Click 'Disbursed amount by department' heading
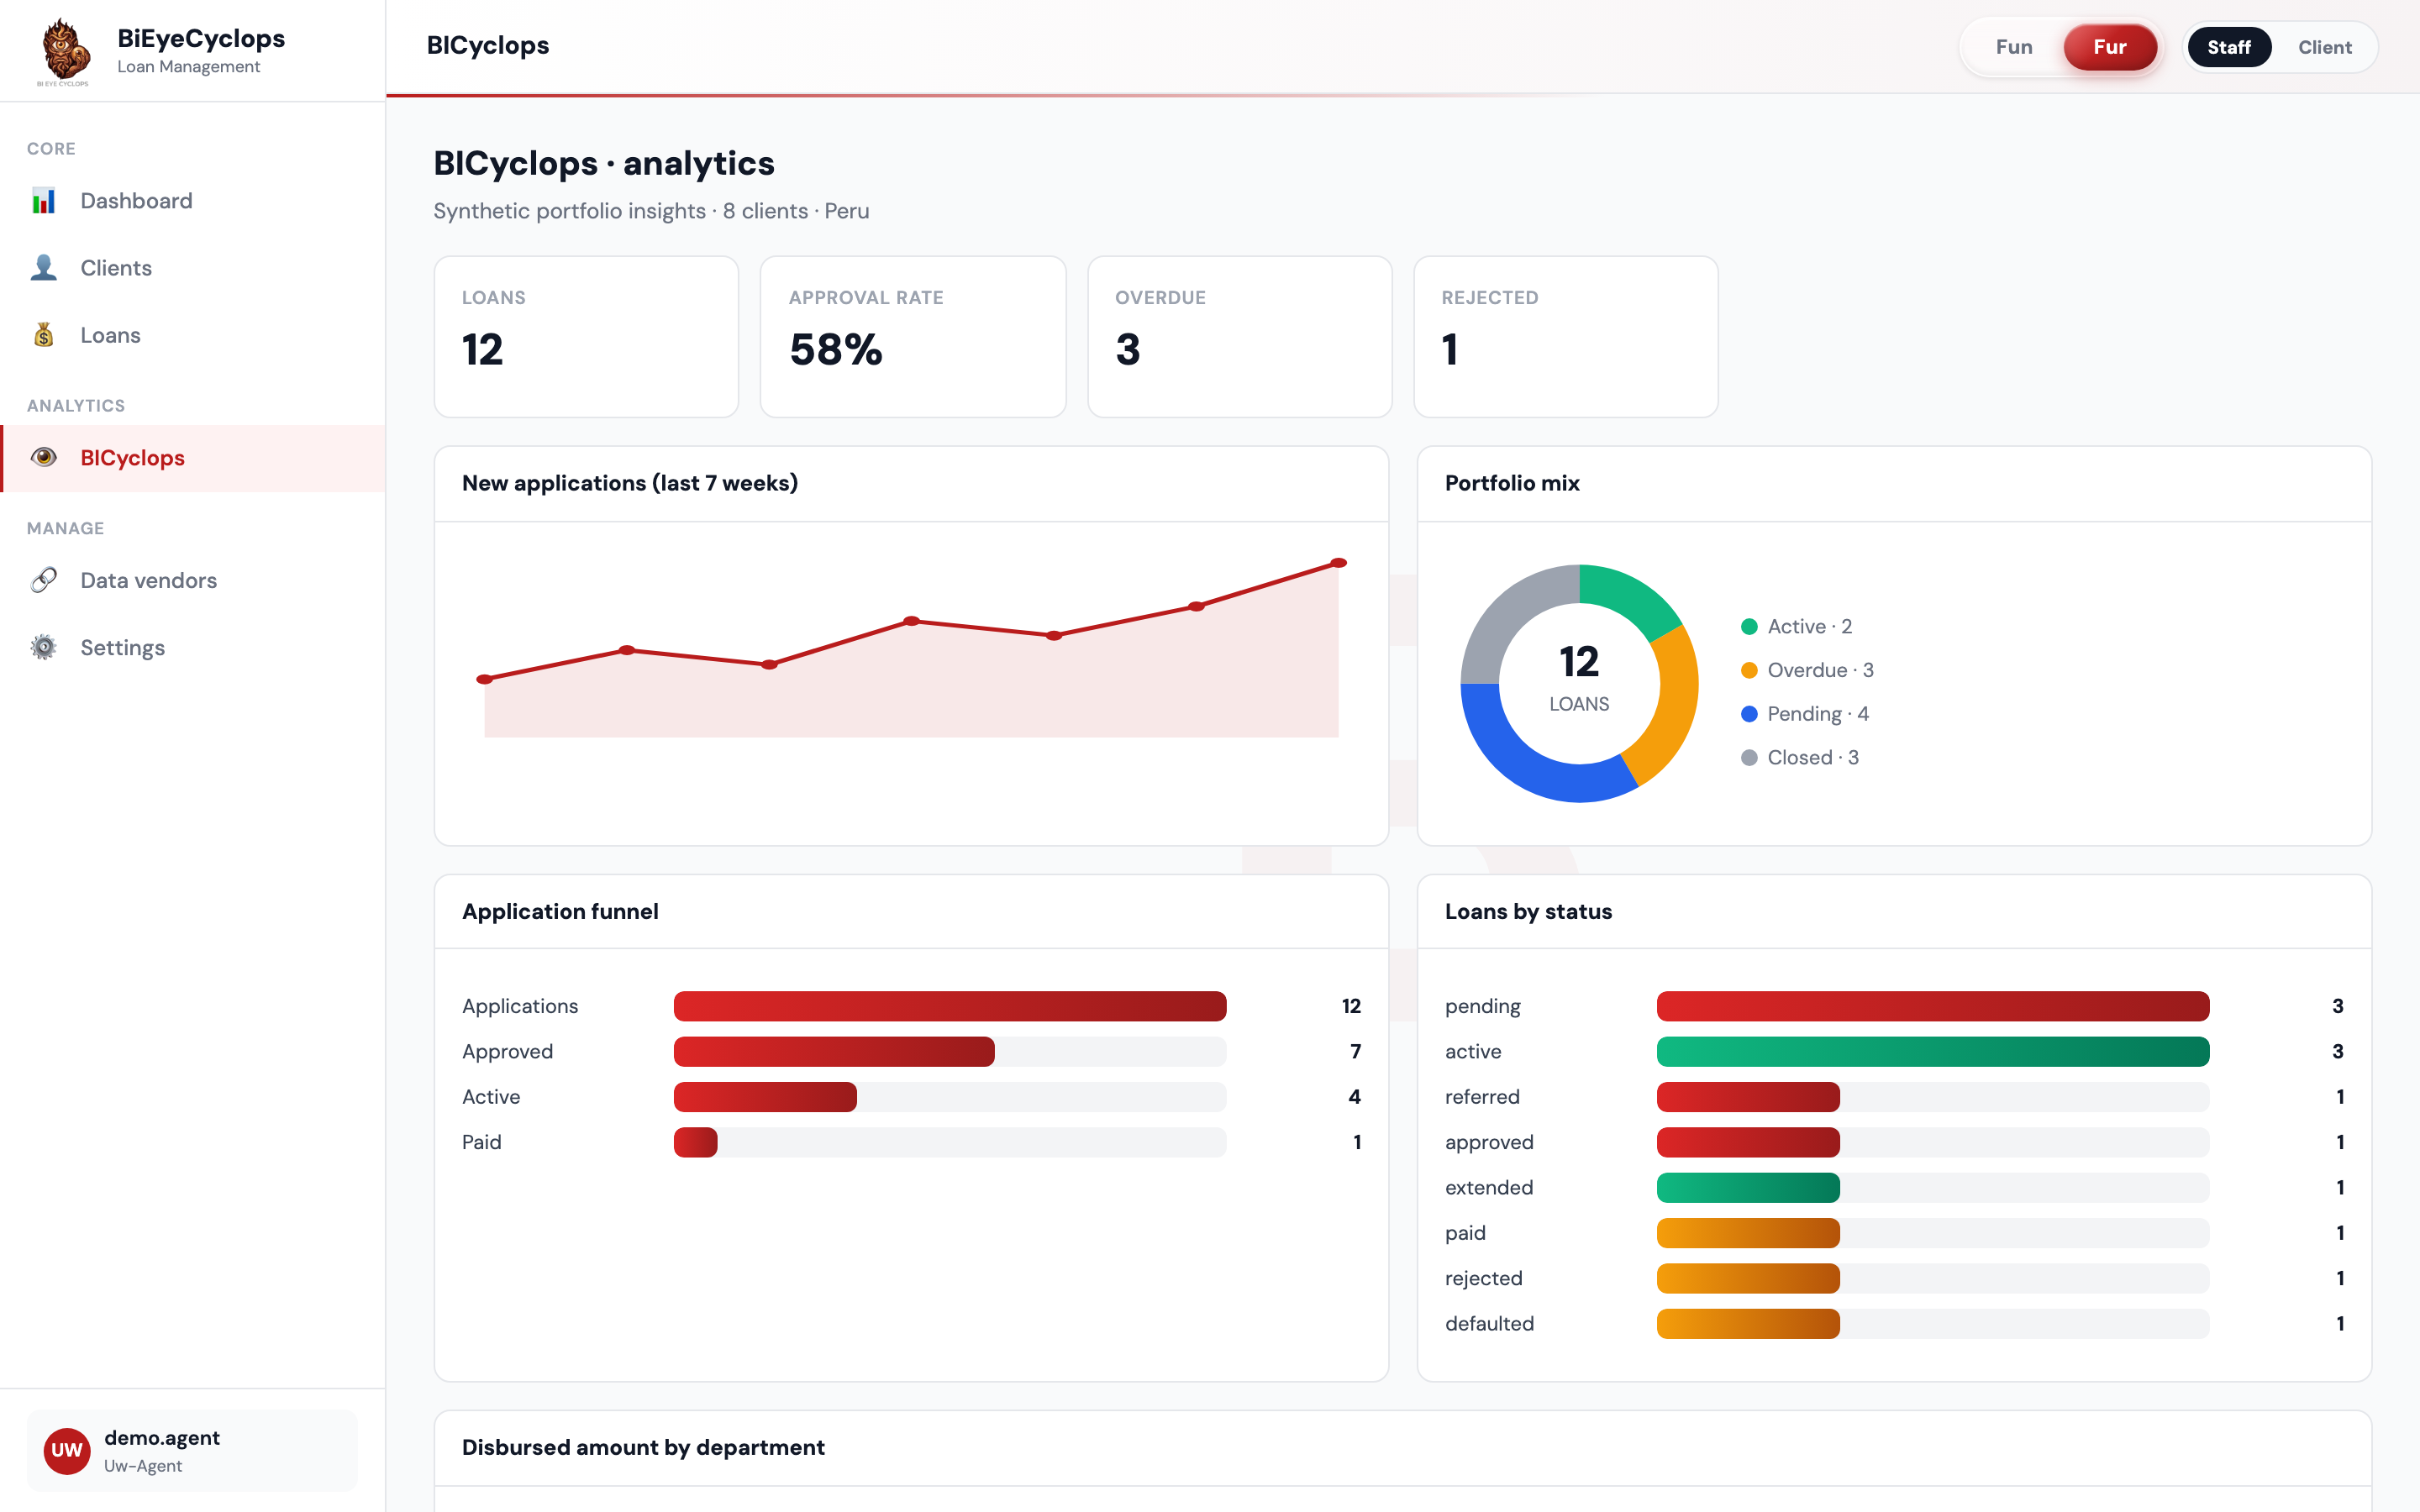The image size is (2420, 1512). [x=643, y=1447]
